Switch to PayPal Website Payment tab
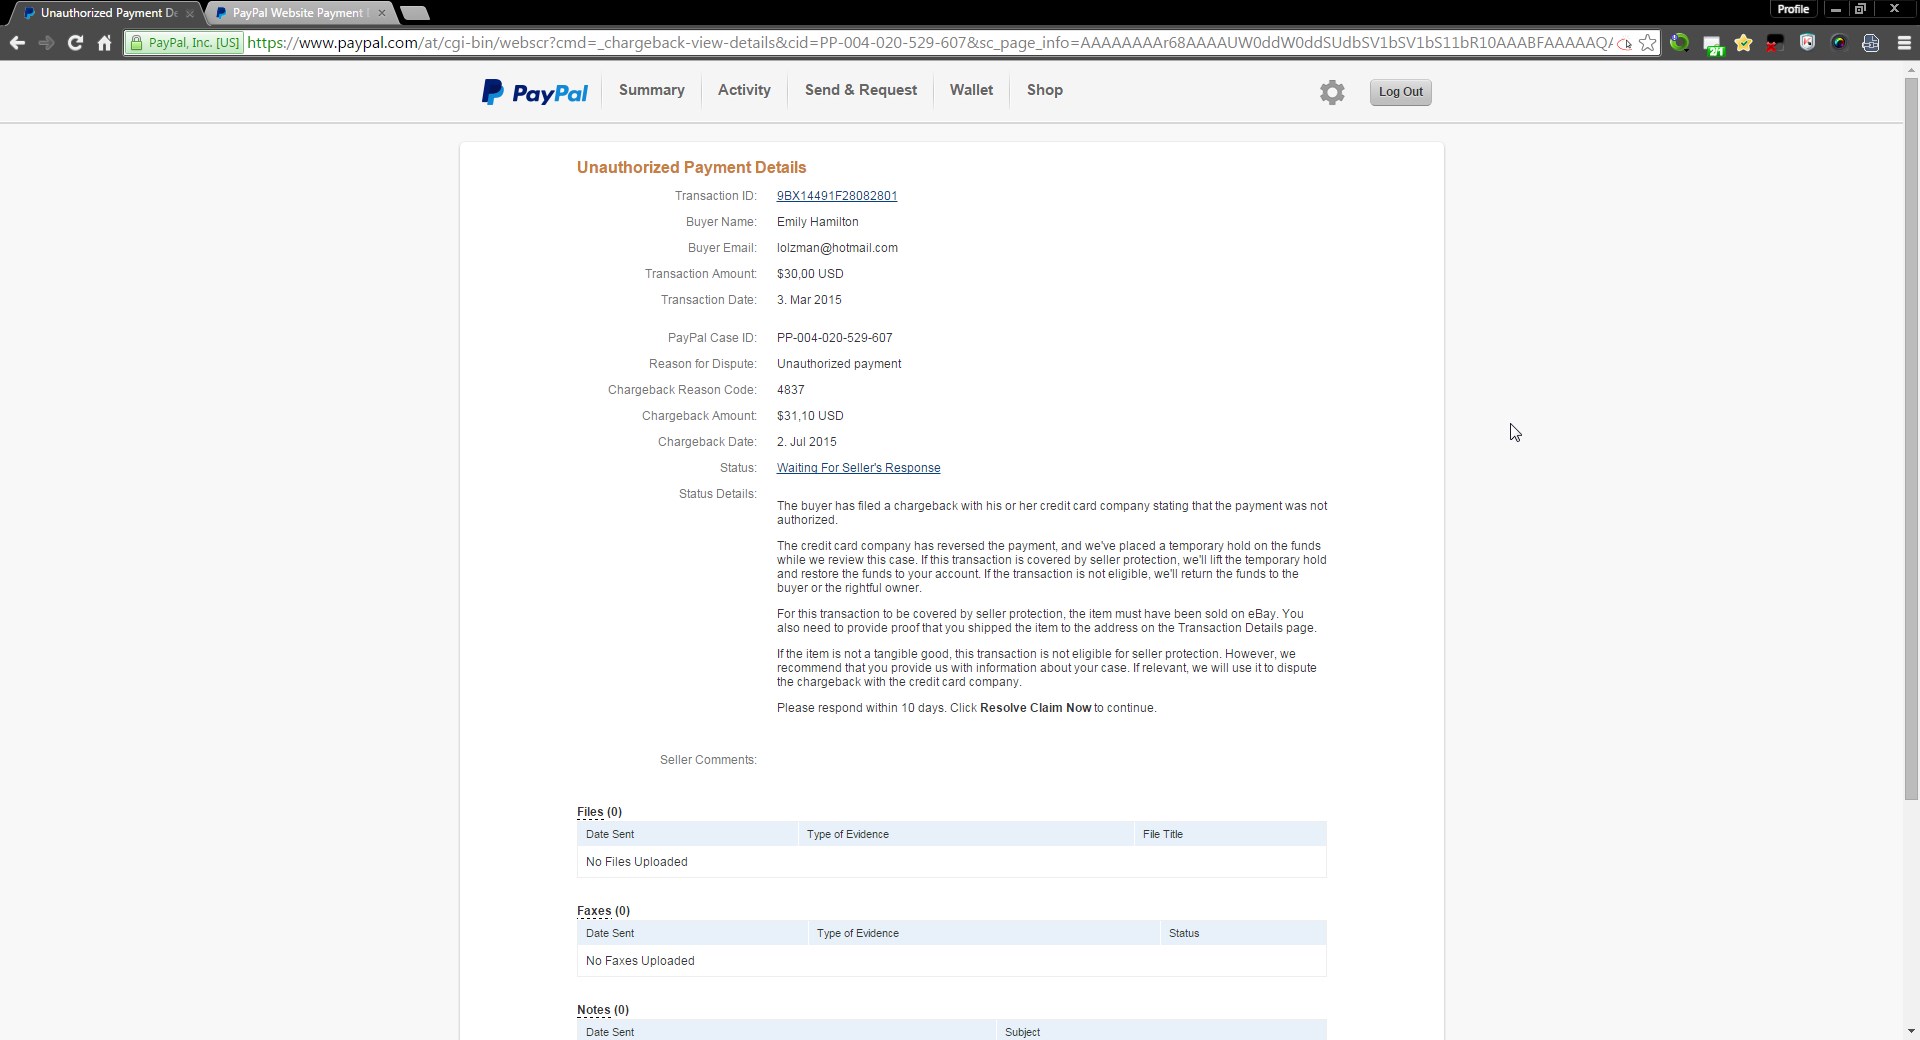This screenshot has height=1040, width=1920. [x=297, y=13]
